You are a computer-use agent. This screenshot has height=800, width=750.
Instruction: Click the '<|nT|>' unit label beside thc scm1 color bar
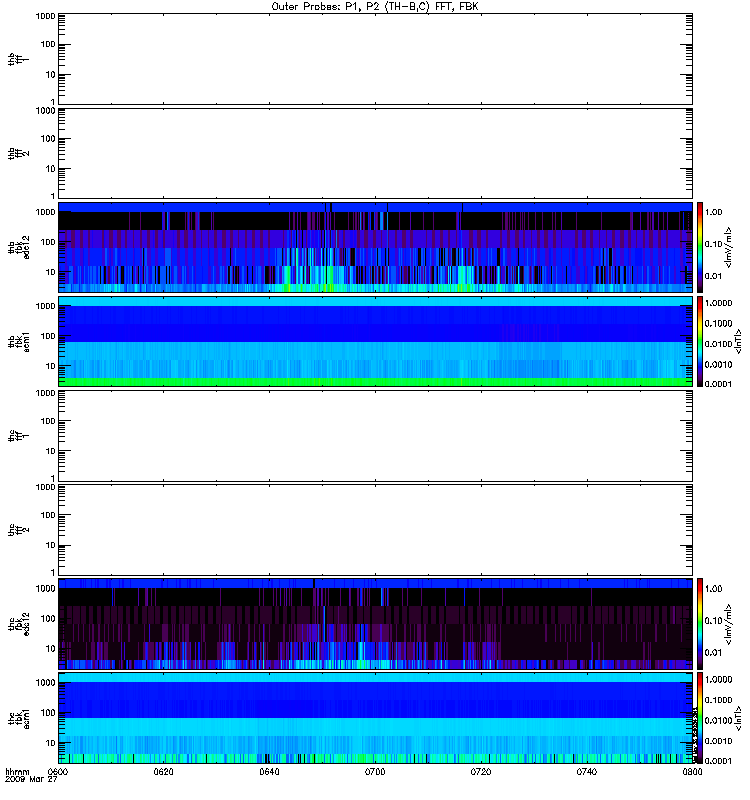pos(737,718)
